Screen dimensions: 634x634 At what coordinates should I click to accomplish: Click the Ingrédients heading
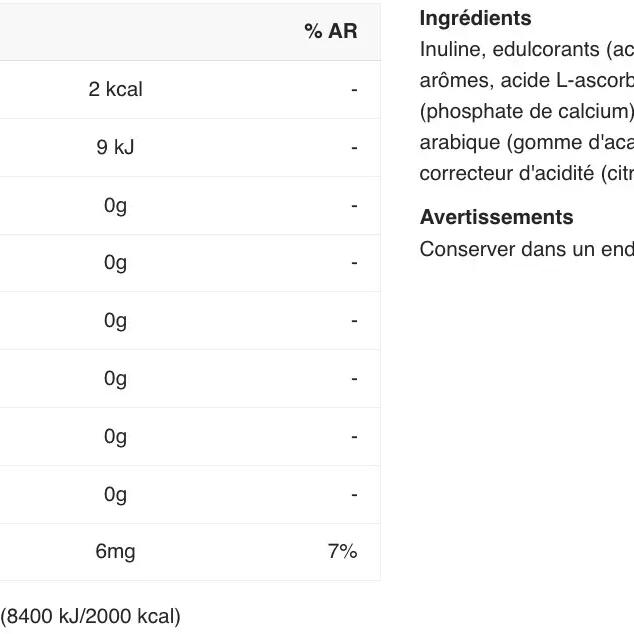pos(475,18)
